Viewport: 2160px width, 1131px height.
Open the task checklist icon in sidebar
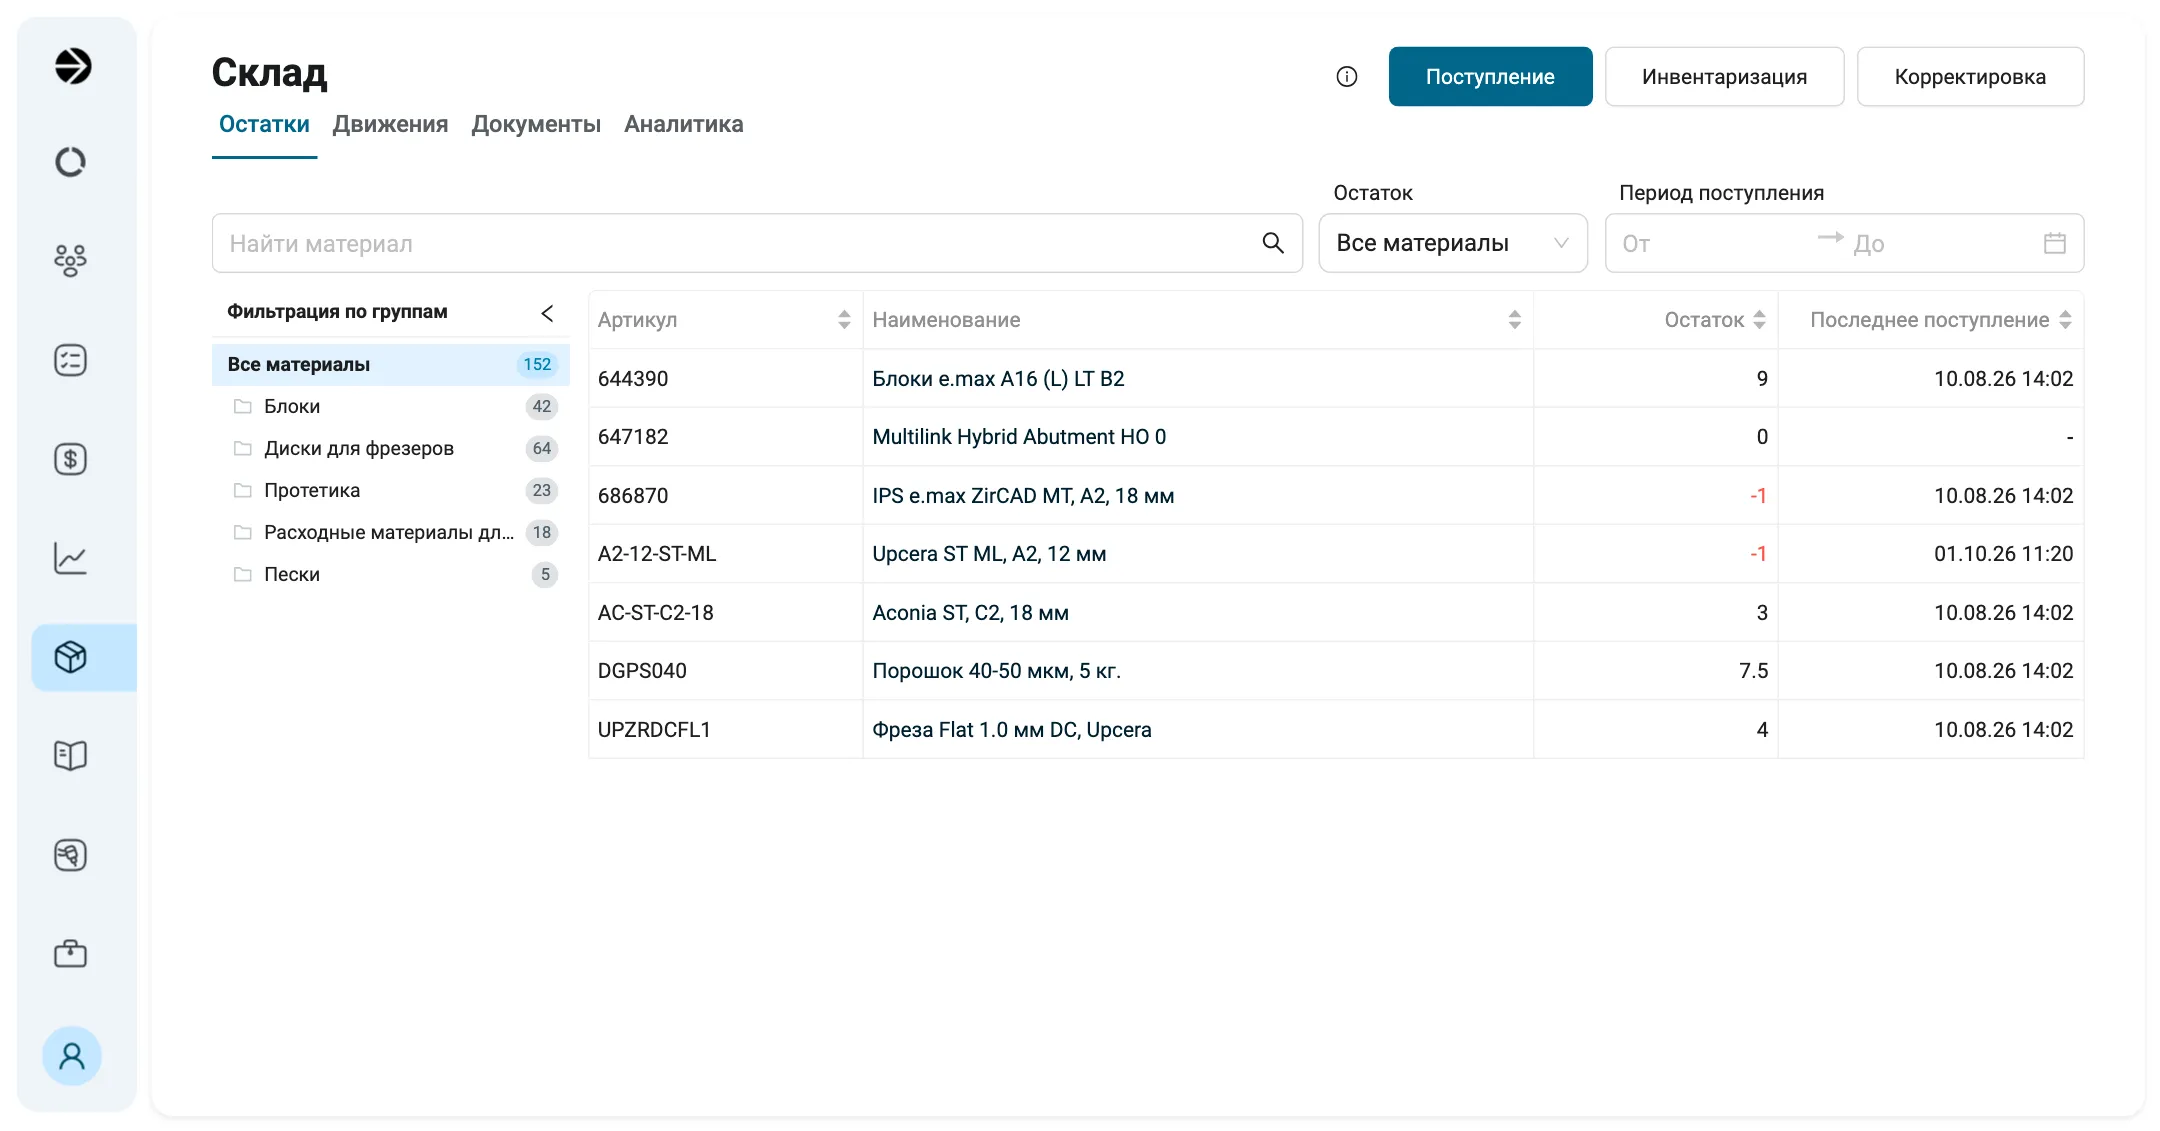(x=70, y=360)
